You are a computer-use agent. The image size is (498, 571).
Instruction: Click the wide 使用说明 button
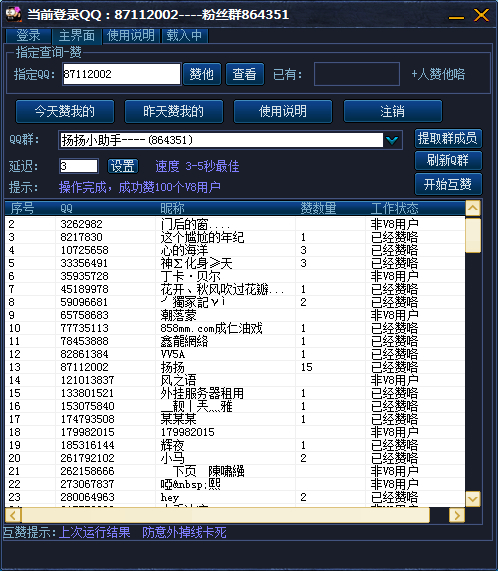click(x=283, y=111)
